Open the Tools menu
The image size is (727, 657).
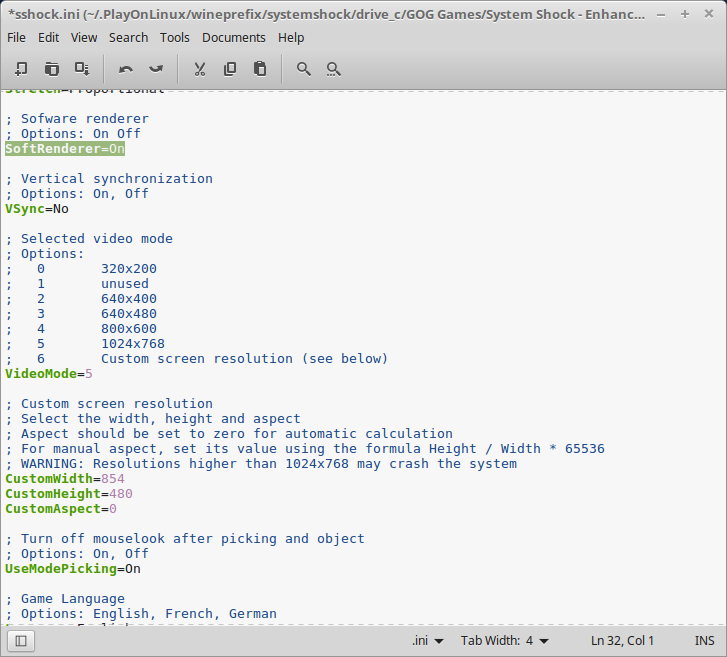[175, 38]
